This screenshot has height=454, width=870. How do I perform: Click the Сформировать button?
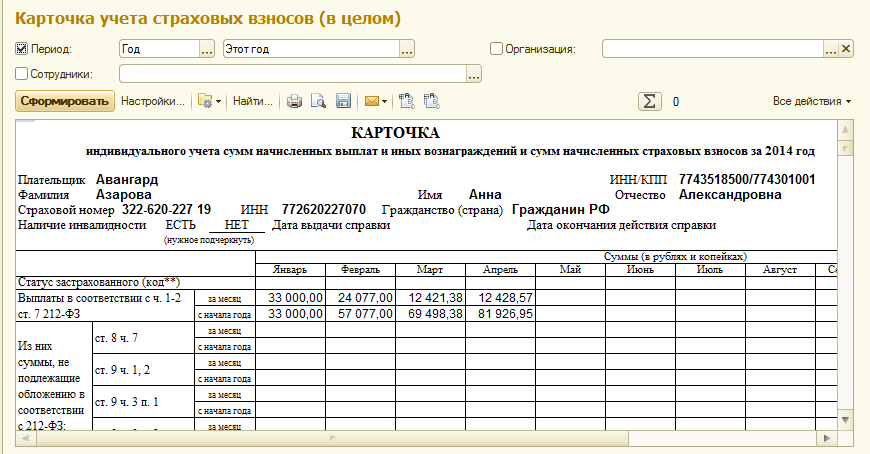click(65, 101)
